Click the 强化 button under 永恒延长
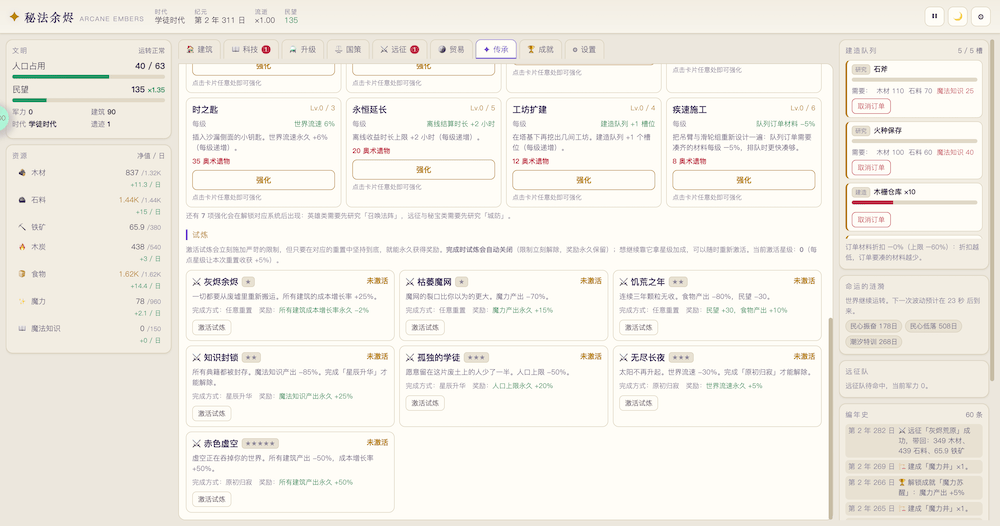Screen dimensions: 1000x526 (x=423, y=170)
